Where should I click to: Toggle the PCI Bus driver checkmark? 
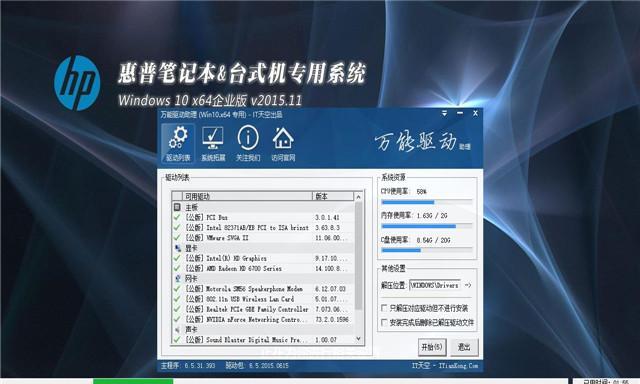click(177, 217)
